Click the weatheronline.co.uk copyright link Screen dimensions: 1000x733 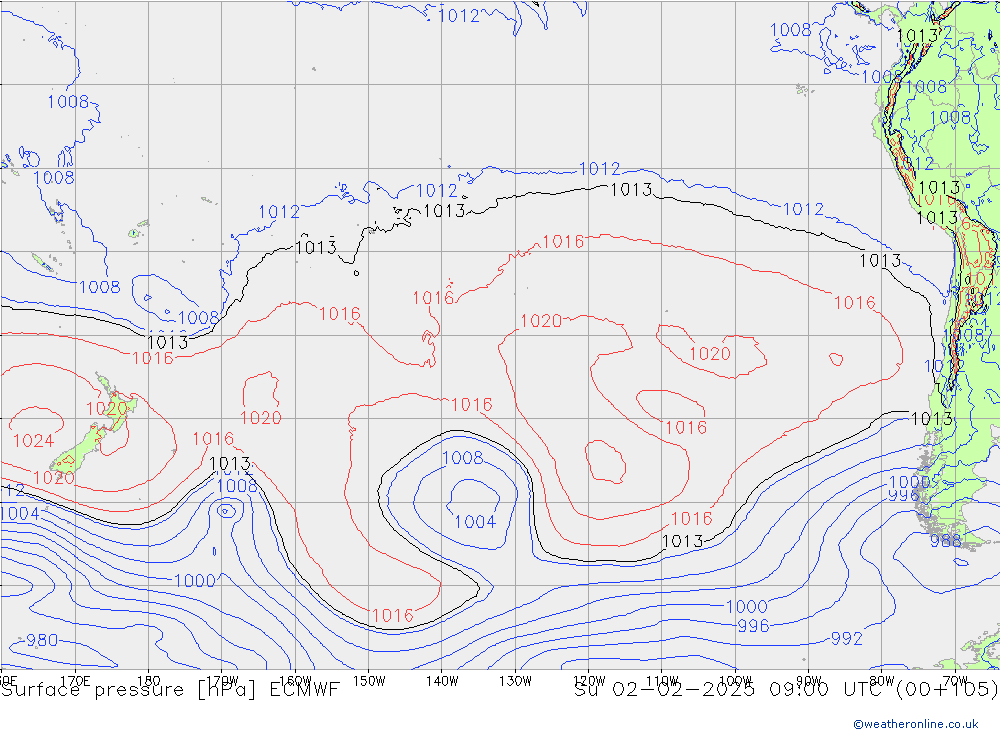point(916,724)
